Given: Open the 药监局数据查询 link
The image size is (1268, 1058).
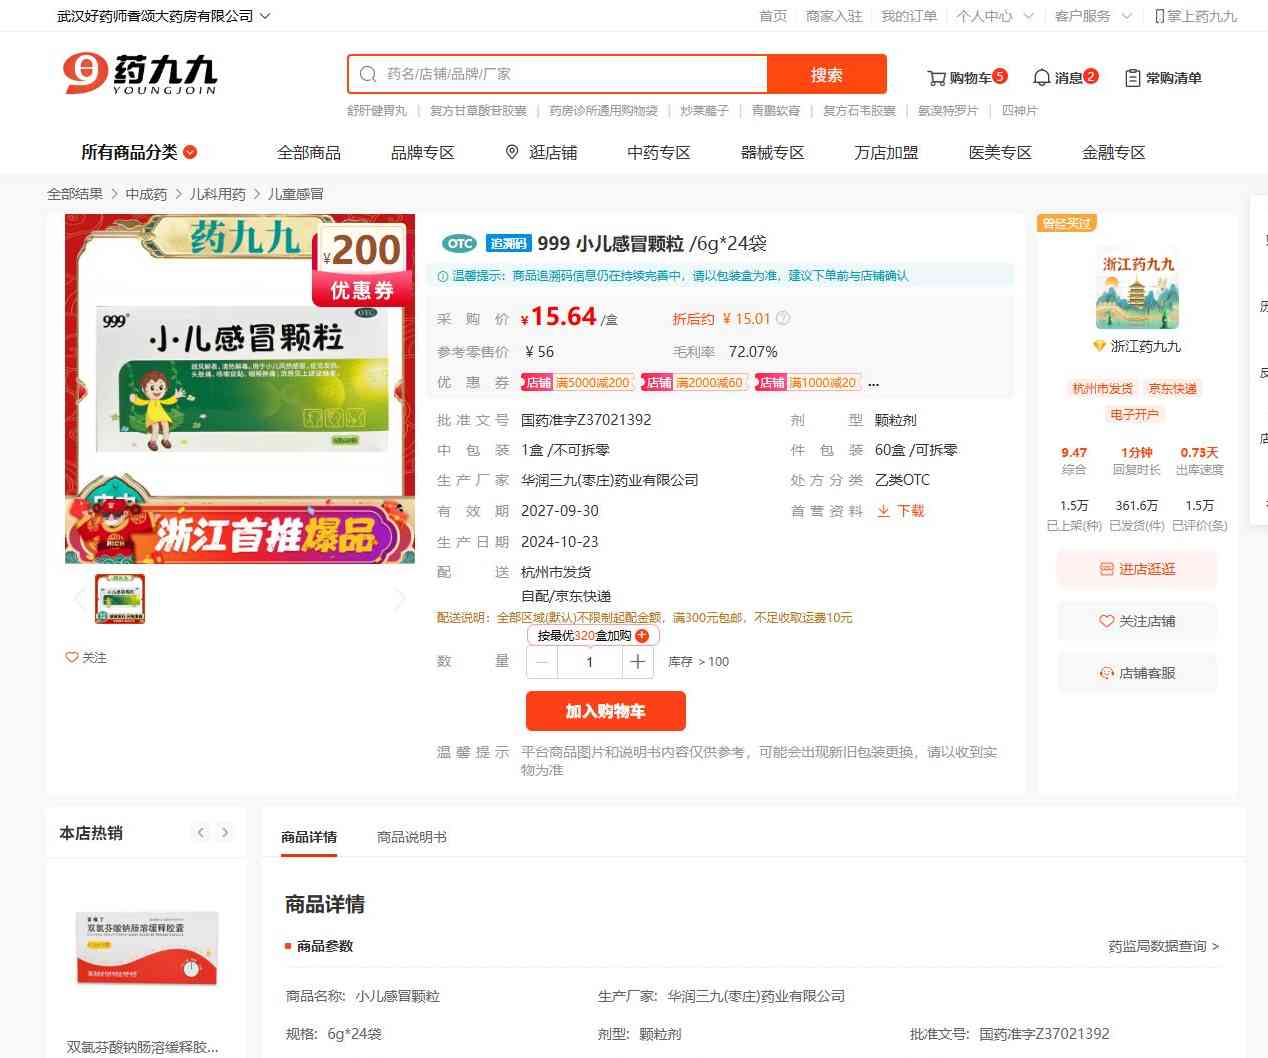Looking at the screenshot, I should coord(1163,946).
